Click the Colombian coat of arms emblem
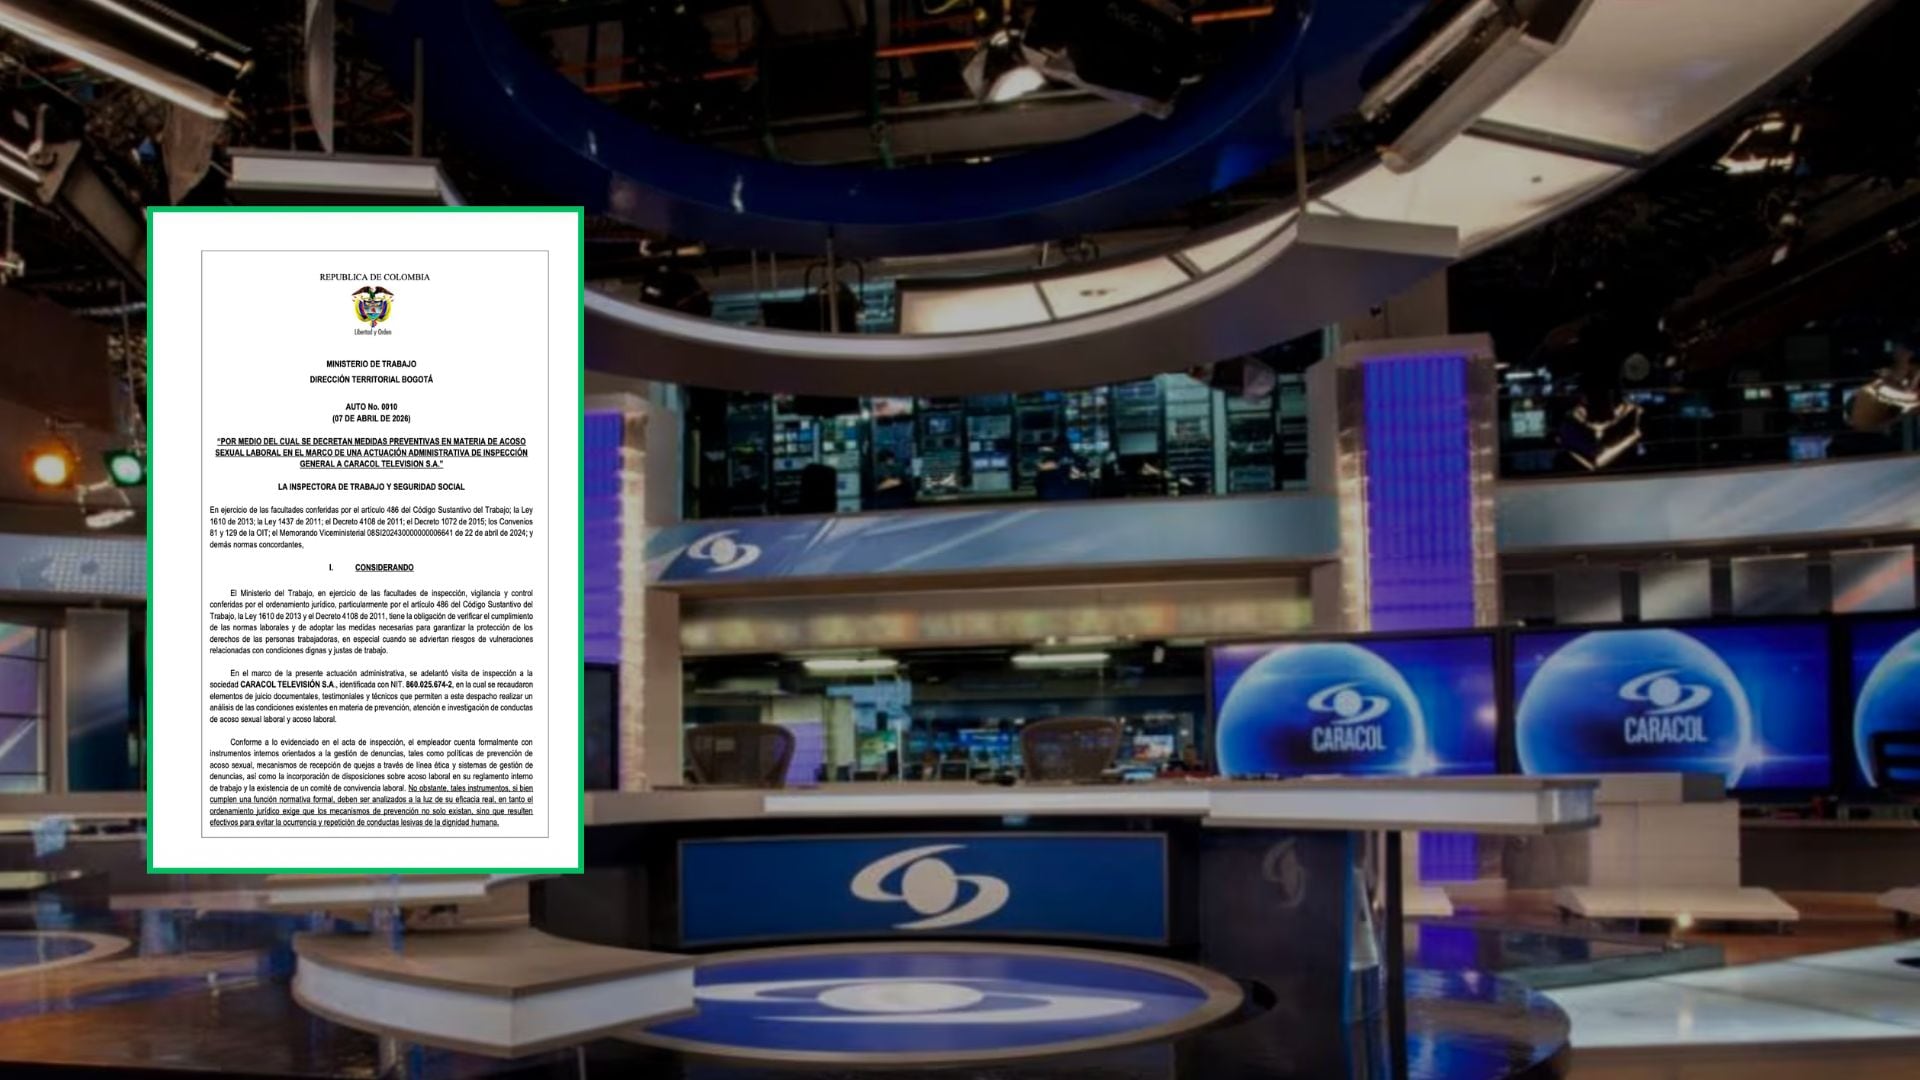The height and width of the screenshot is (1080, 1920). click(x=372, y=307)
